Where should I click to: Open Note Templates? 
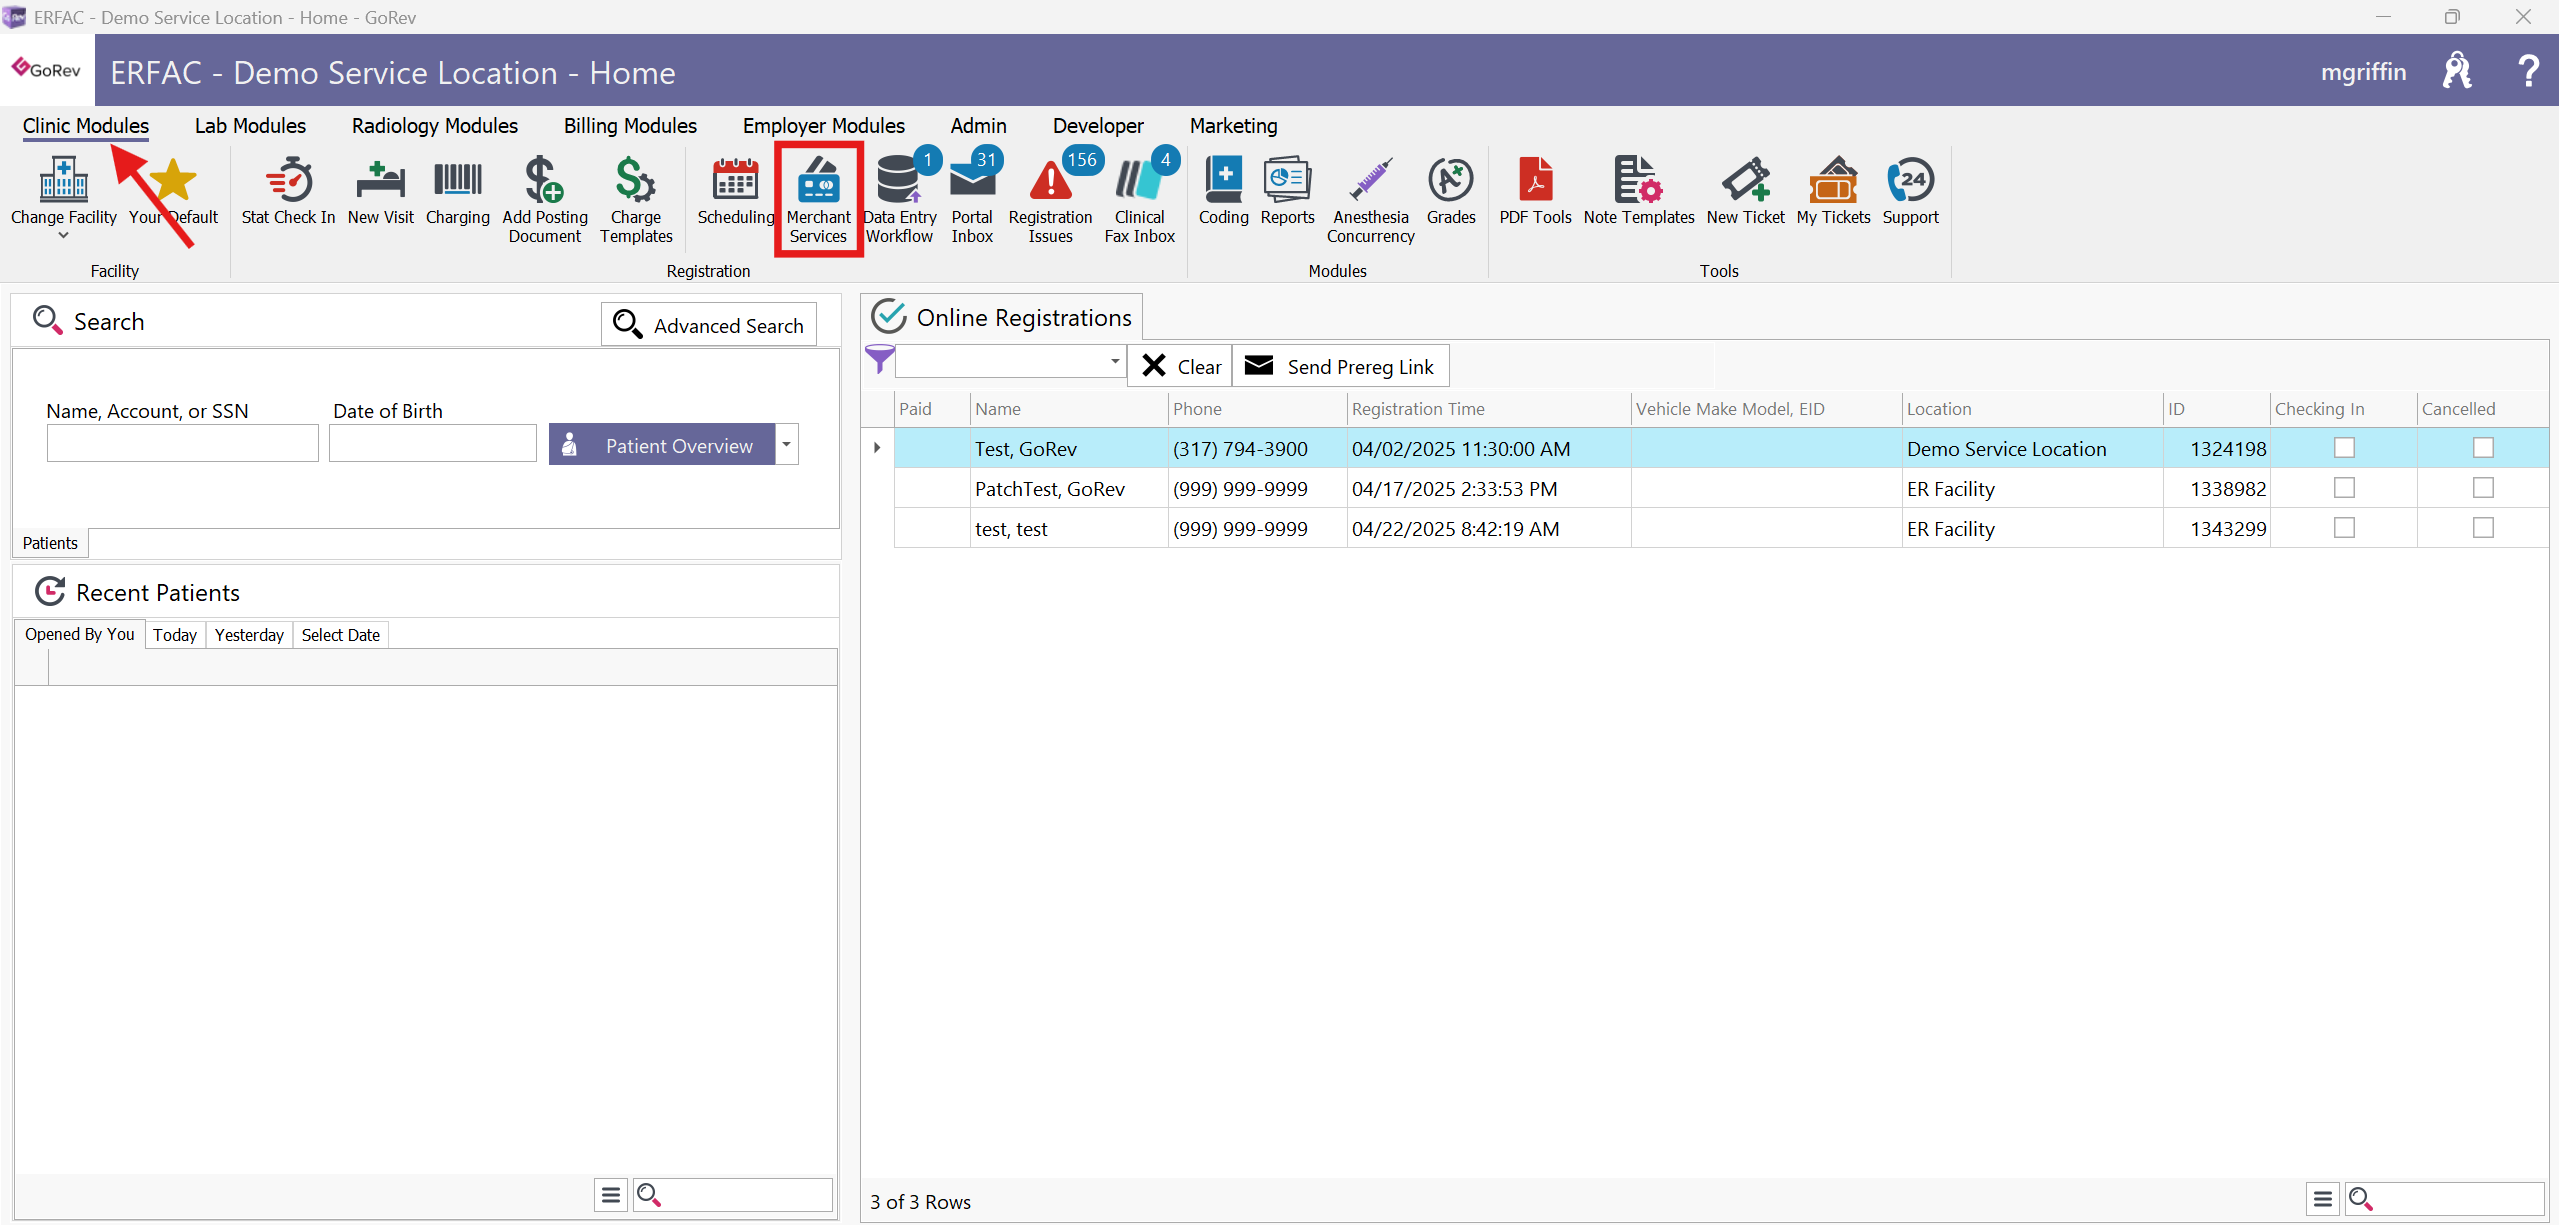[x=1638, y=191]
